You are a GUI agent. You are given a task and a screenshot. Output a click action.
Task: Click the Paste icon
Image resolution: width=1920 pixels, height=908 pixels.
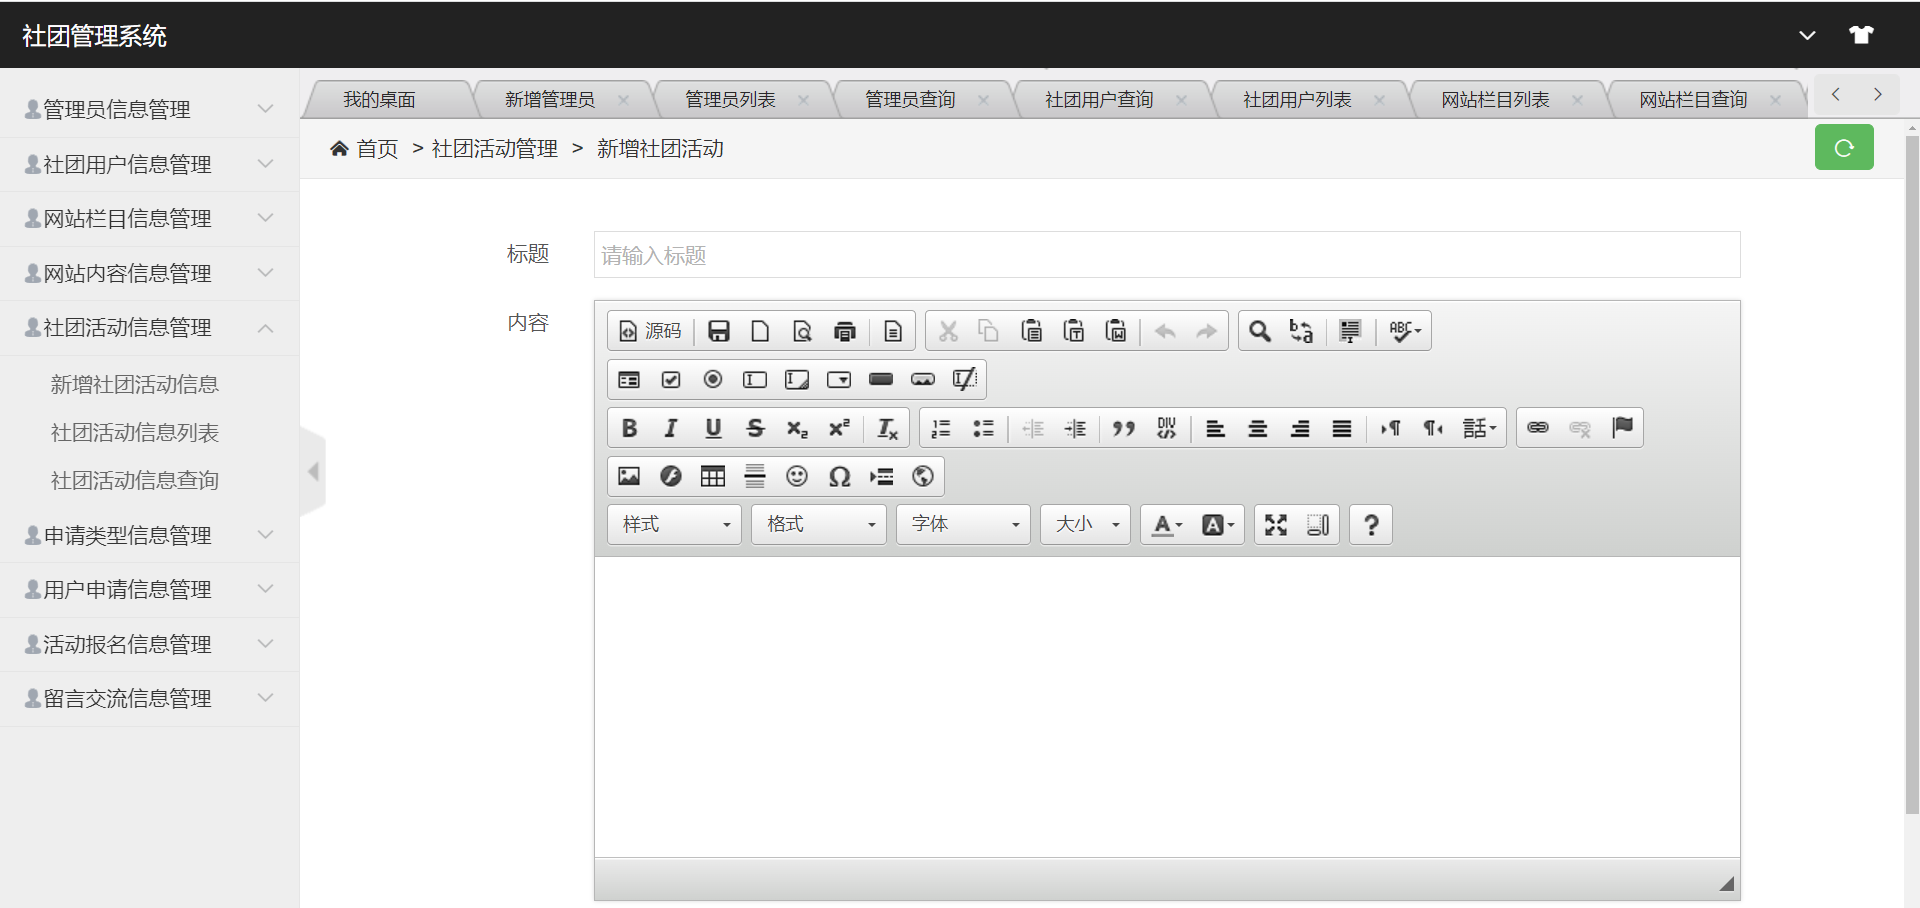tap(1032, 331)
